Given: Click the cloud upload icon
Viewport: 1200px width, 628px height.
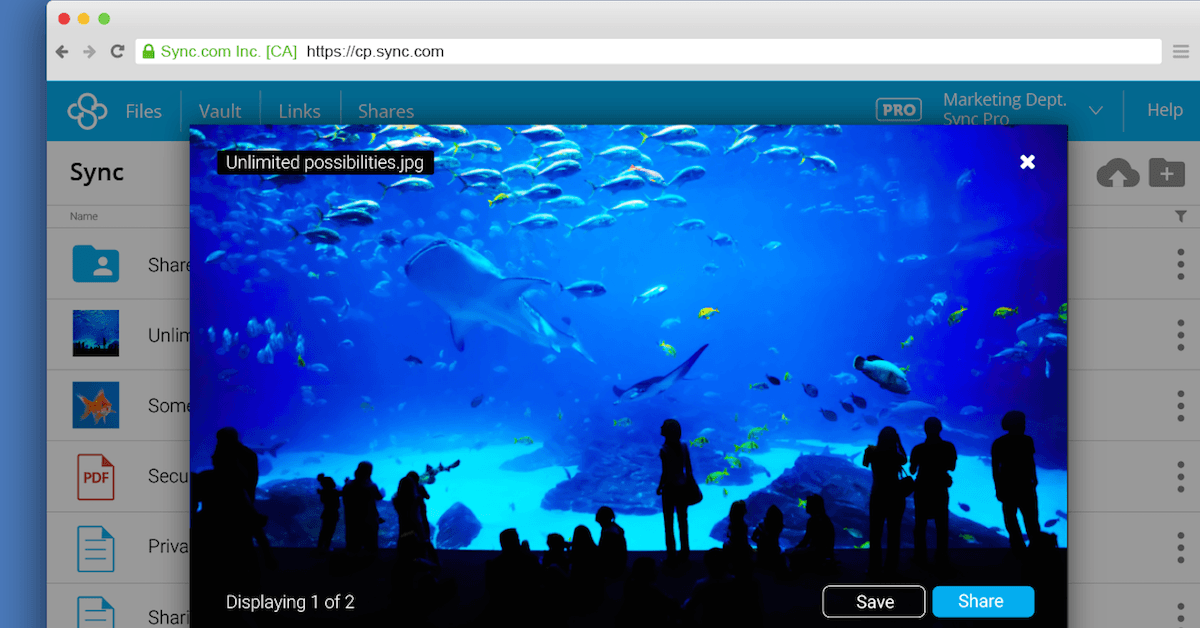Looking at the screenshot, I should pos(1117,173).
